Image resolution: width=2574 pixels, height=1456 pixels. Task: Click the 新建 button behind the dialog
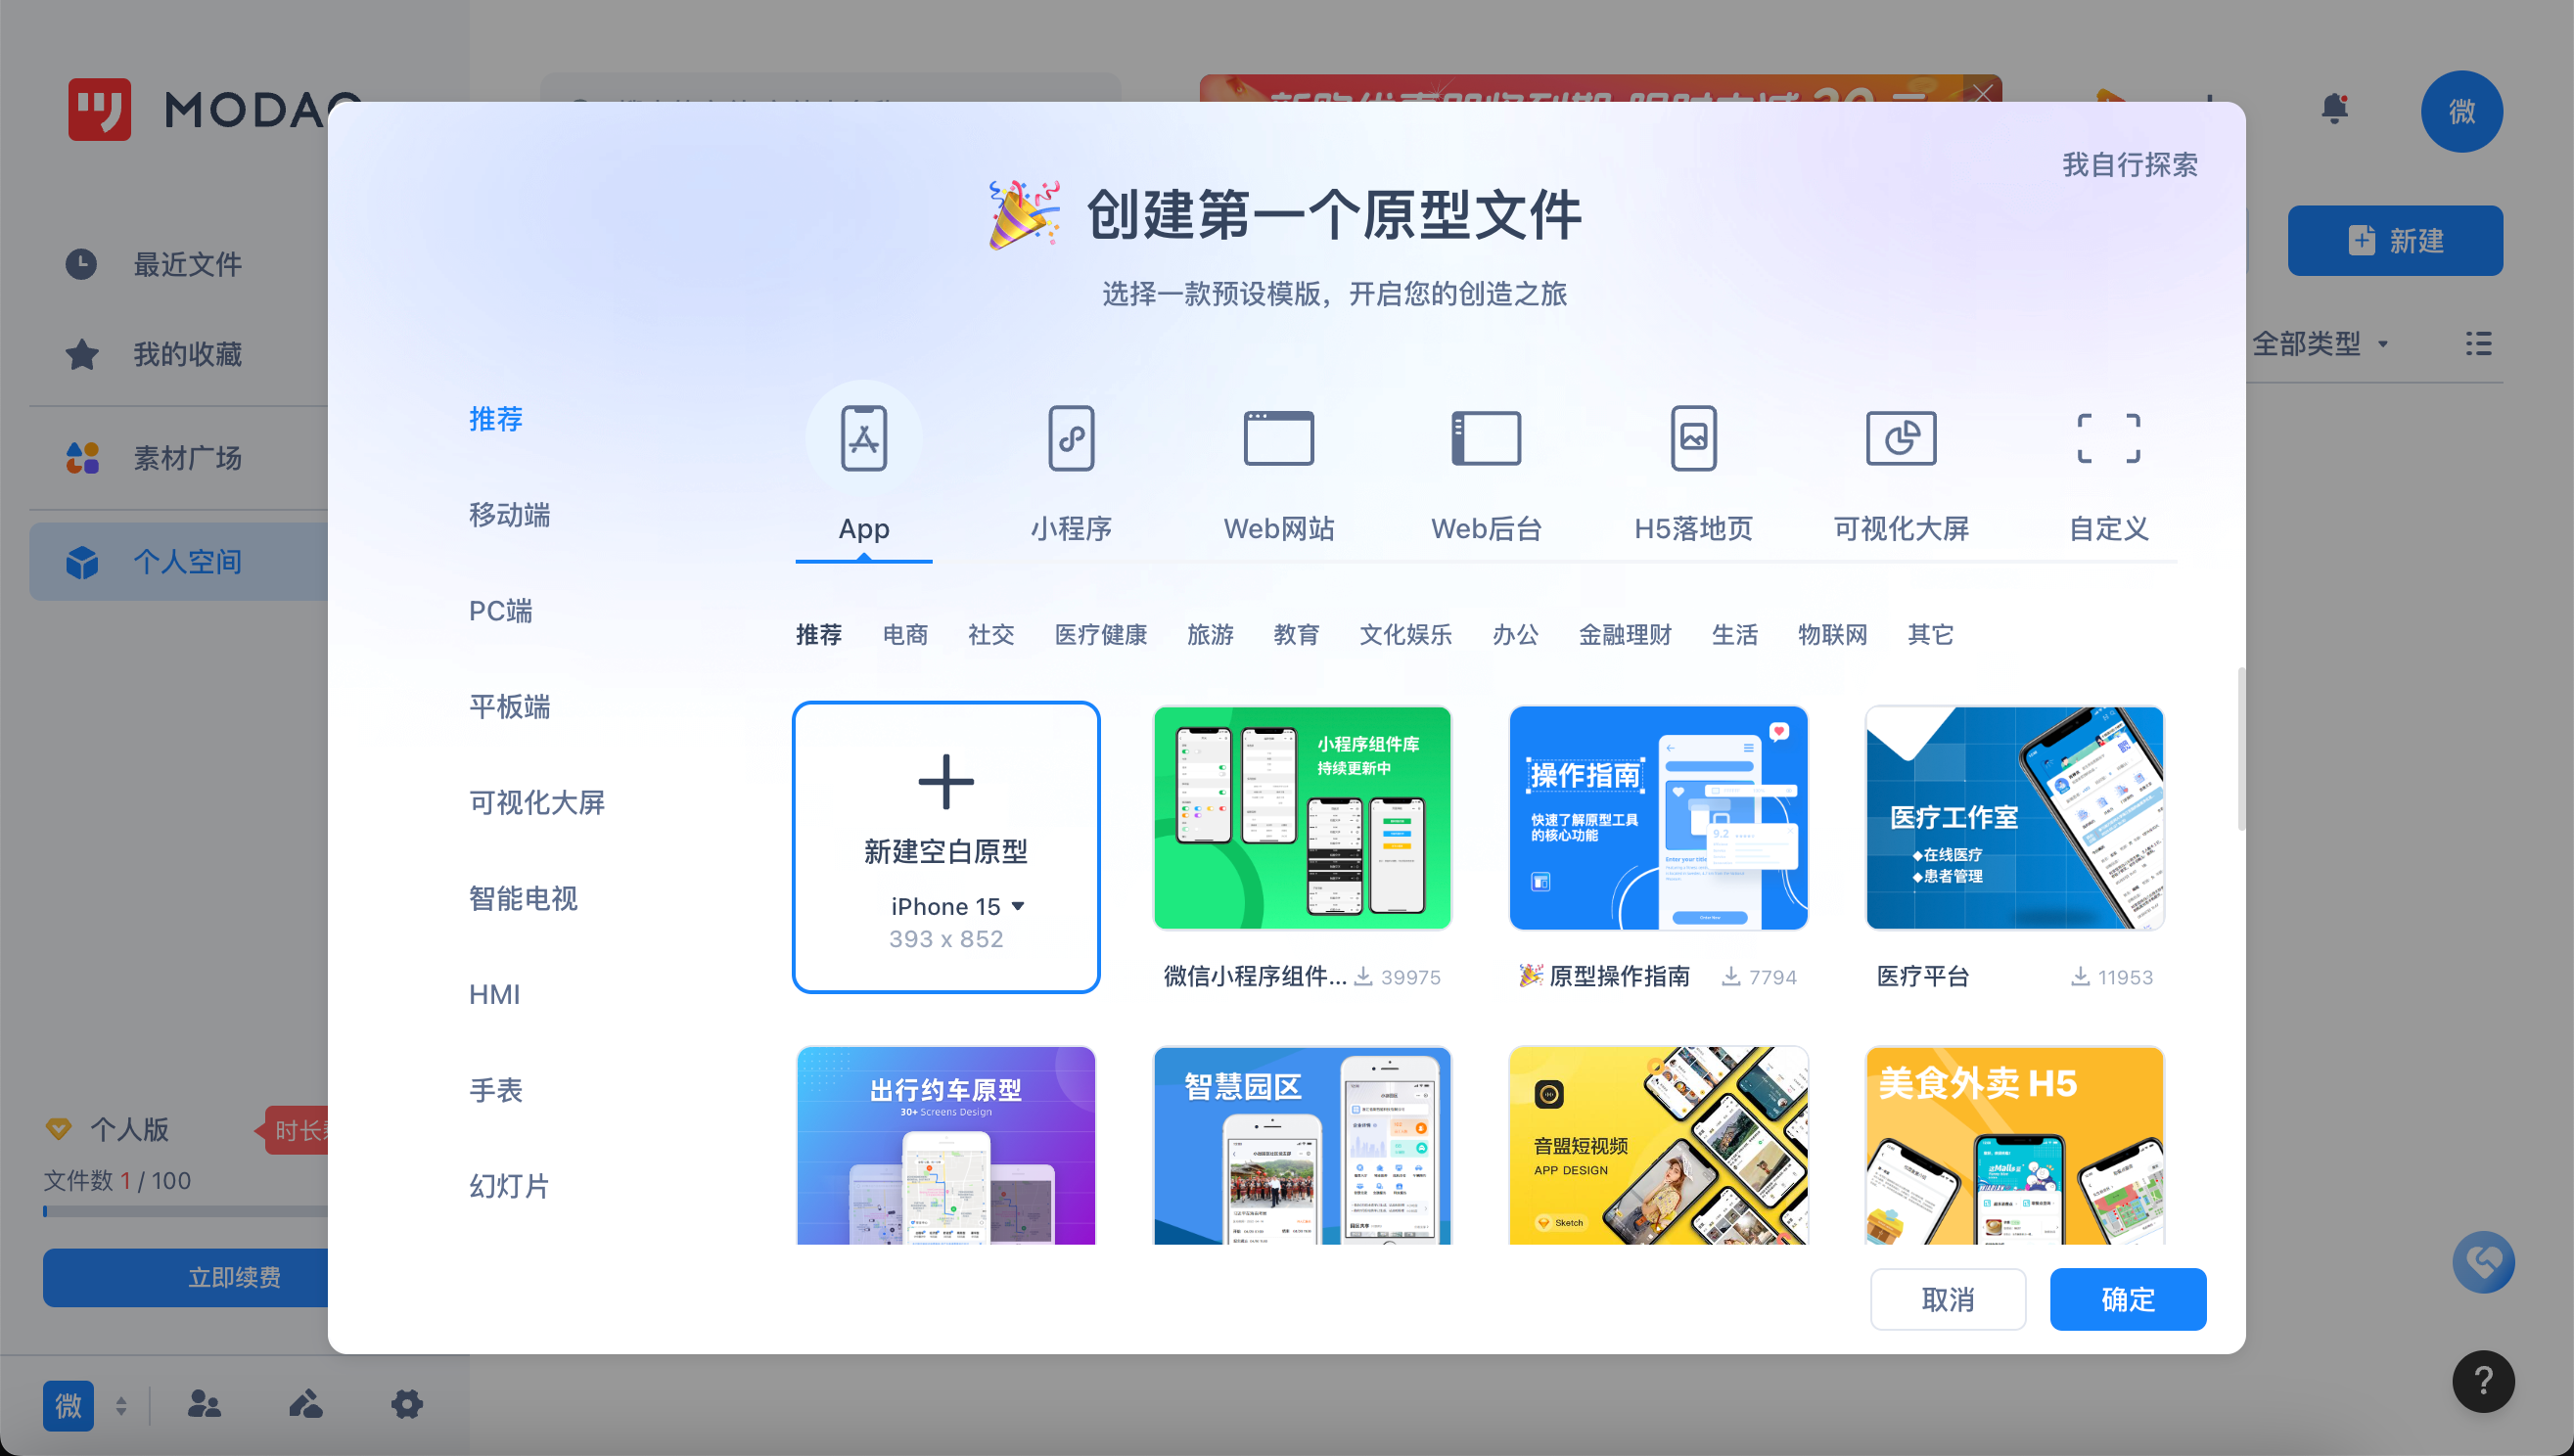coord(2394,240)
